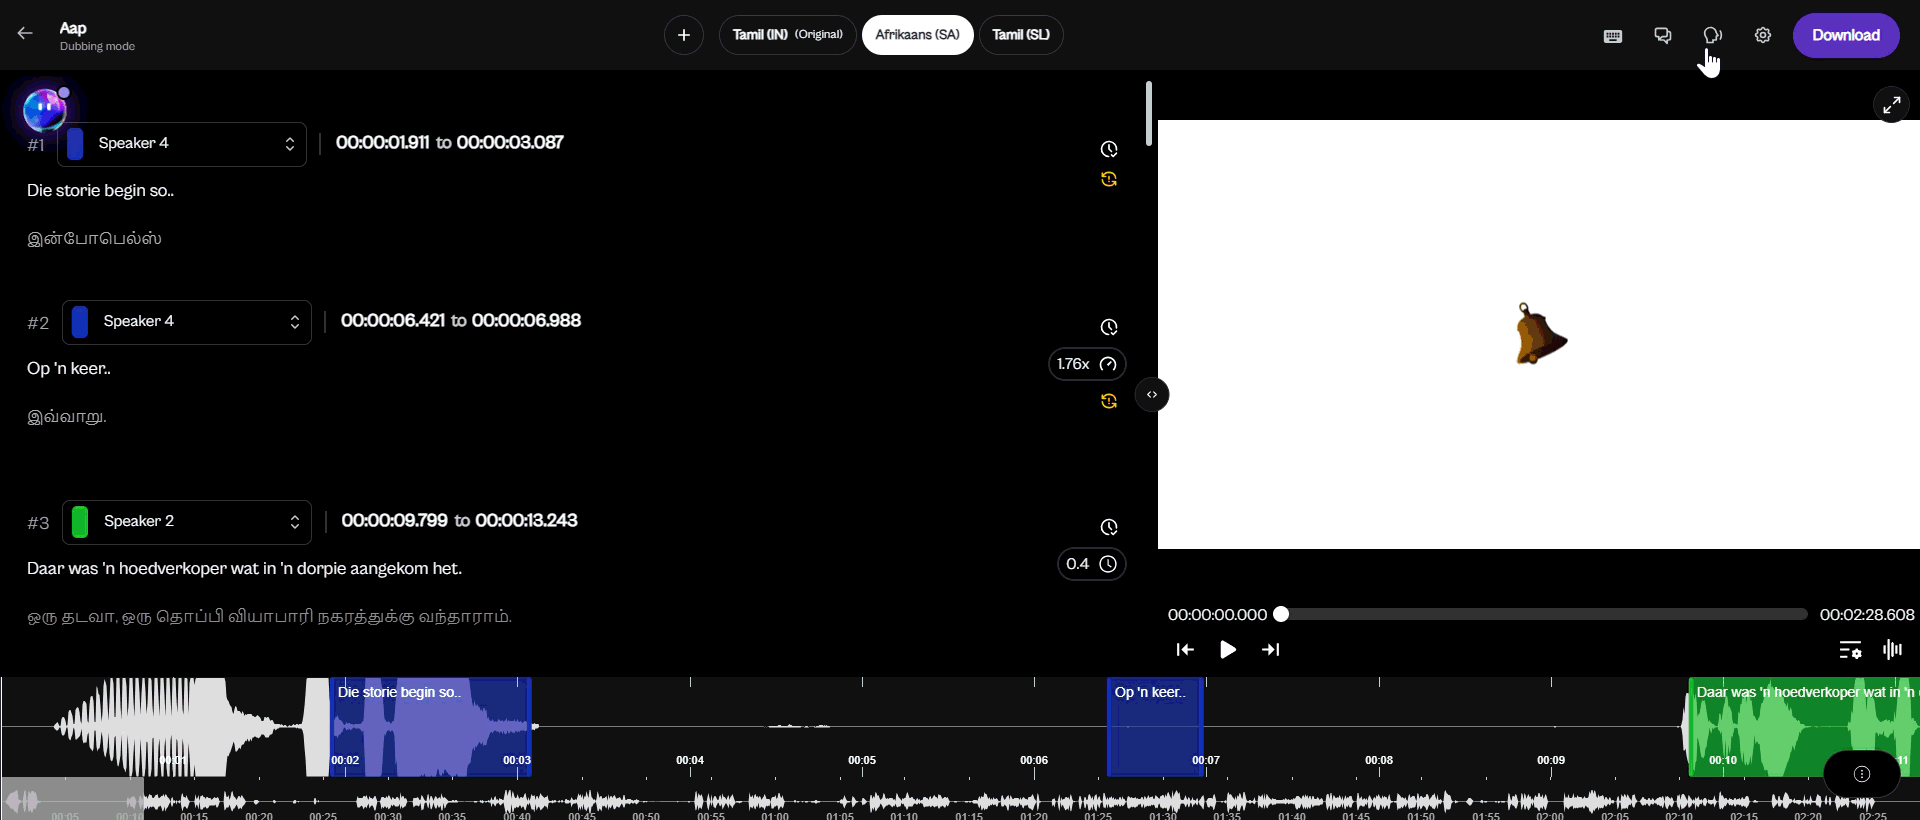Select the Tamil (SL) language tab

click(x=1021, y=35)
